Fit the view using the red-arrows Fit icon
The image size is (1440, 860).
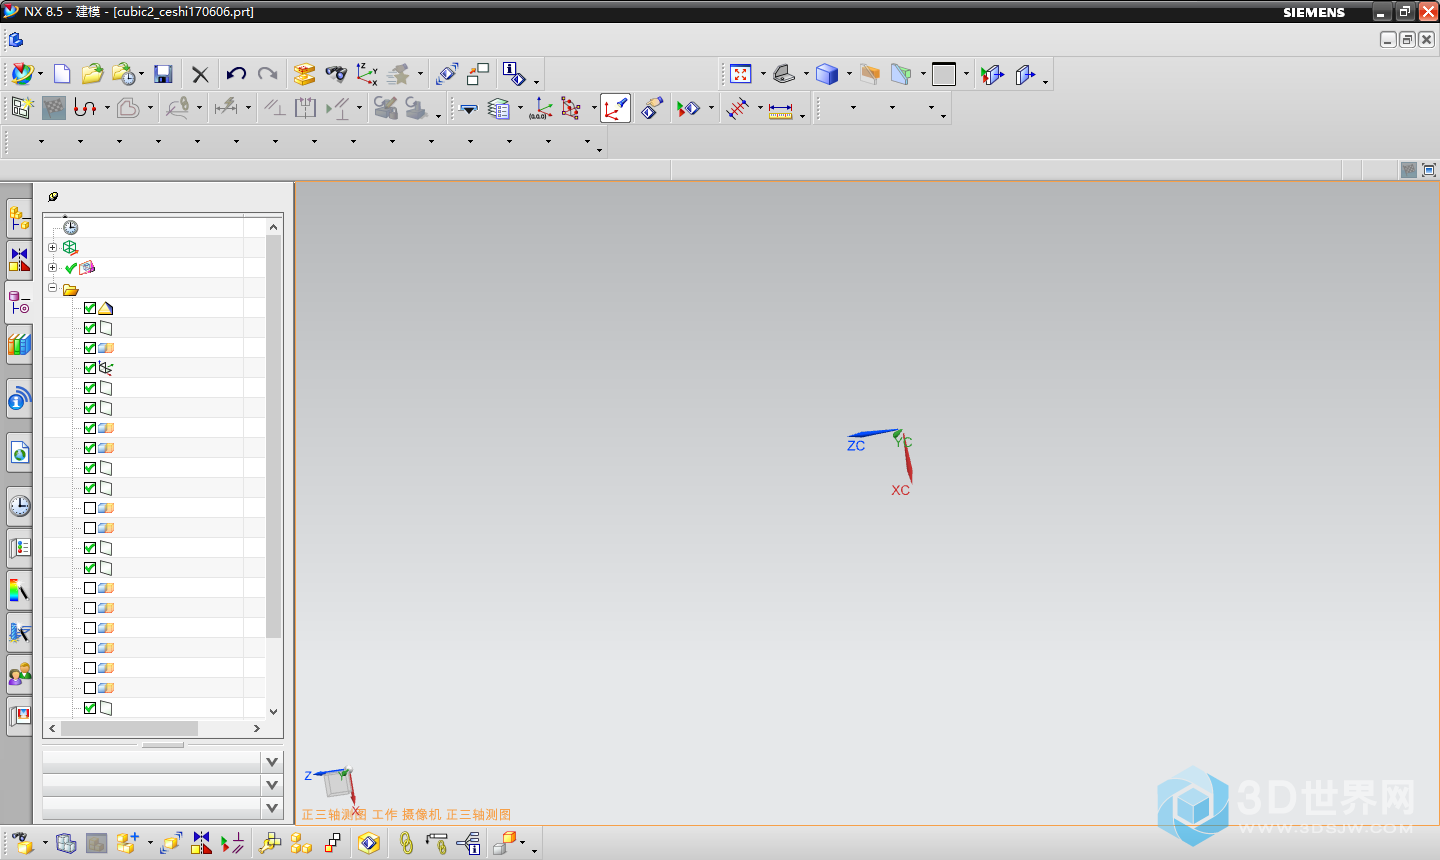point(741,74)
